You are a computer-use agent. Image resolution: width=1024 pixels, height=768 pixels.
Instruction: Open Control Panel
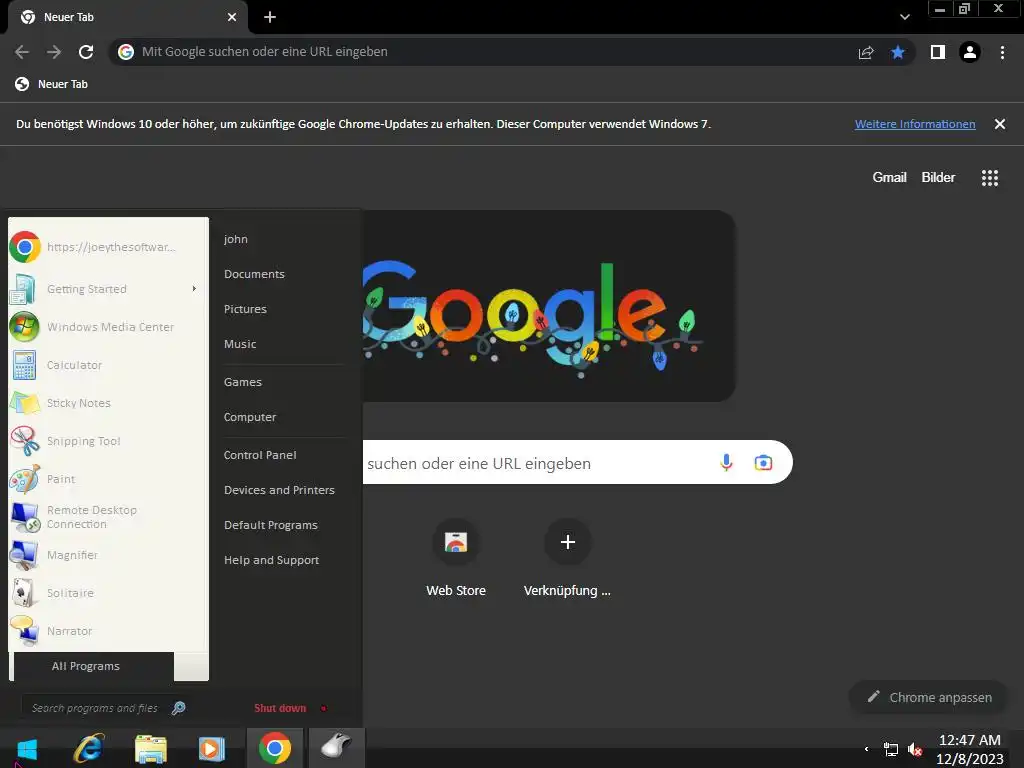[x=260, y=455]
